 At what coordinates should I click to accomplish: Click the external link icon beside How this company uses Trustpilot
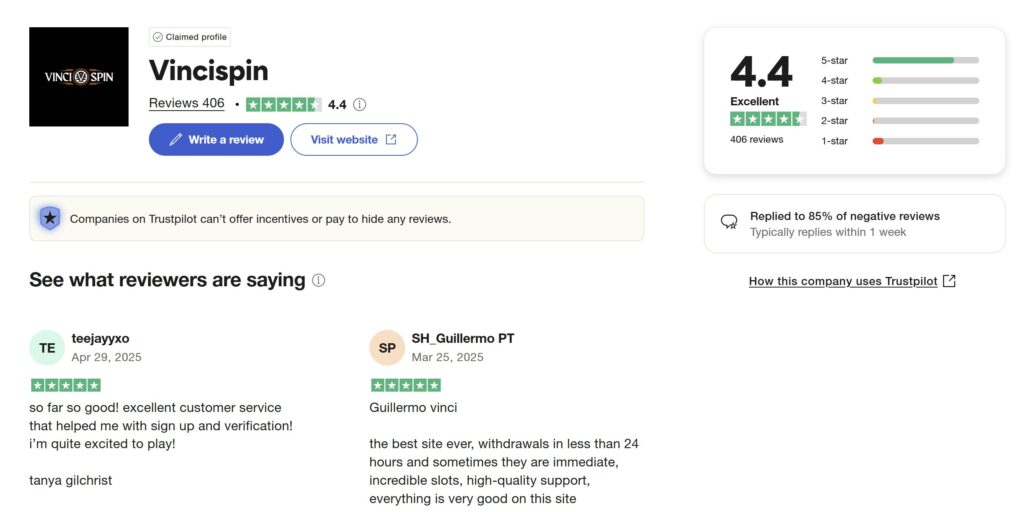(x=950, y=281)
